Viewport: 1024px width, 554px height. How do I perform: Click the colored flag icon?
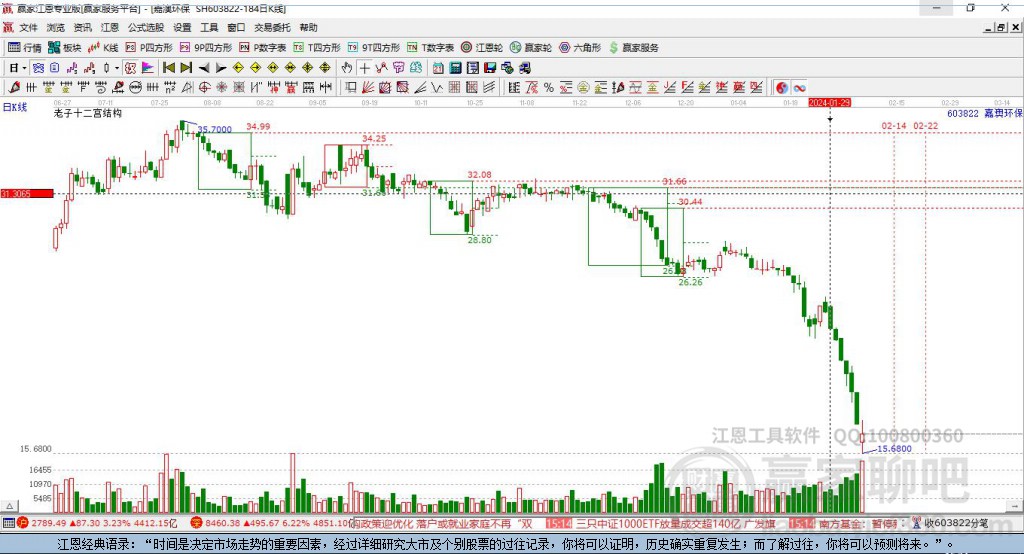(x=148, y=68)
